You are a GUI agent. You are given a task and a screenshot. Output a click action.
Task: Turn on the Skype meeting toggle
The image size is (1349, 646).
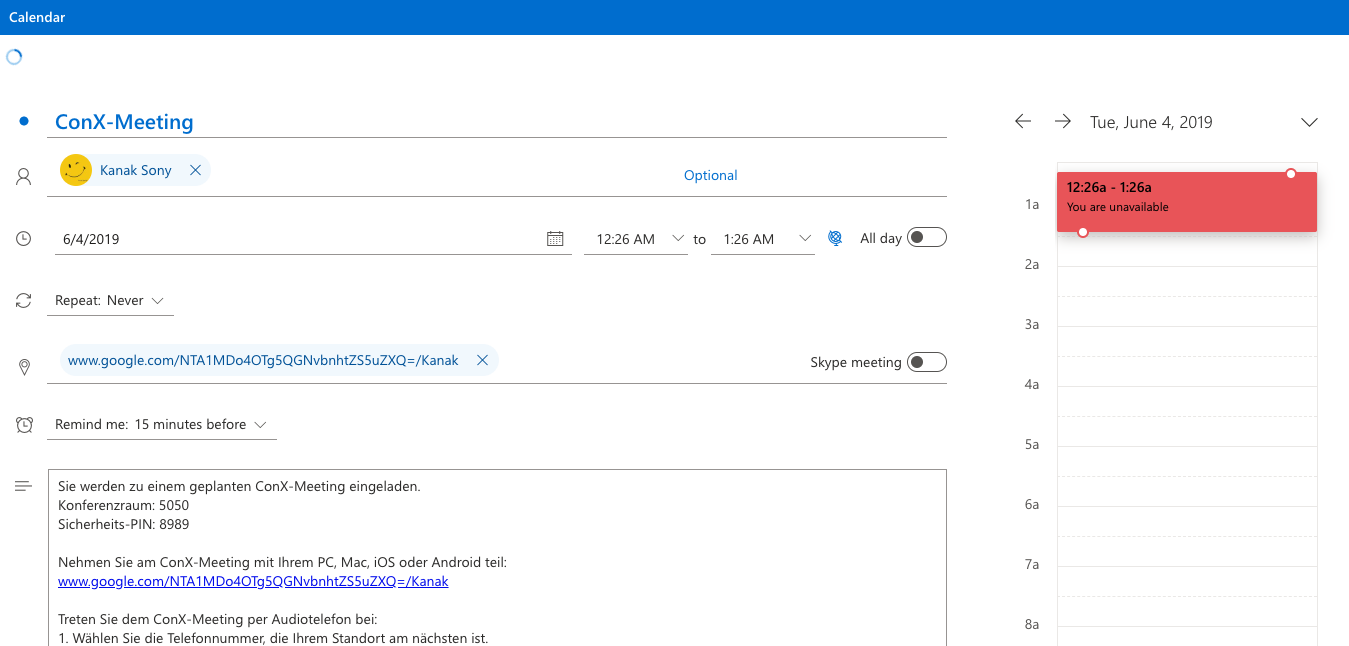tap(926, 362)
